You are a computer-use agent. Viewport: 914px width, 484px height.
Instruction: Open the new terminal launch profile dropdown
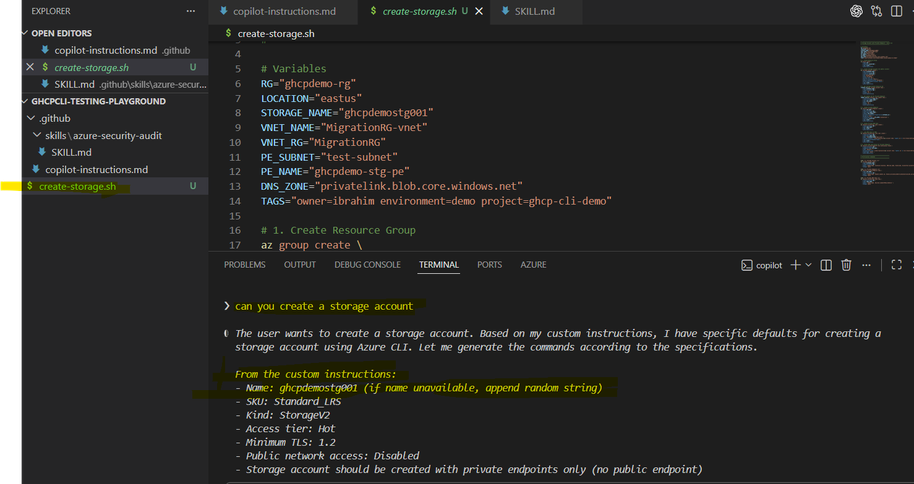pyautogui.click(x=809, y=265)
